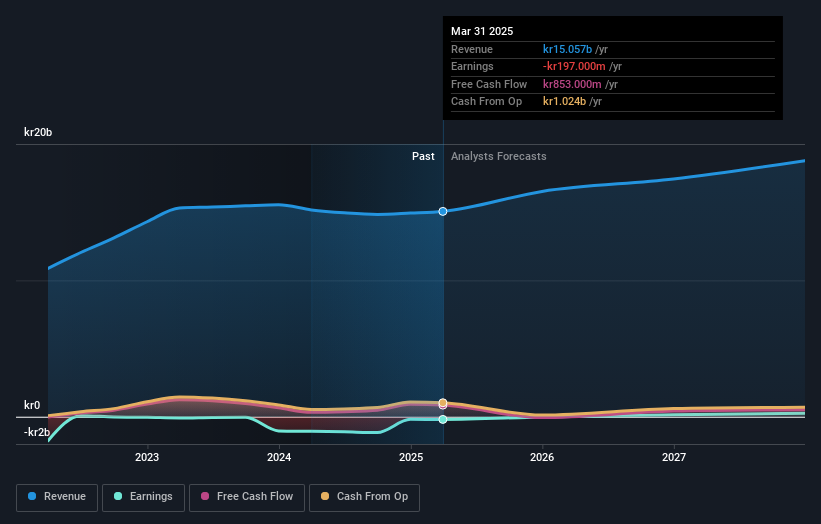Toggle the Earnings legend series
The height and width of the screenshot is (524, 821).
click(x=143, y=497)
